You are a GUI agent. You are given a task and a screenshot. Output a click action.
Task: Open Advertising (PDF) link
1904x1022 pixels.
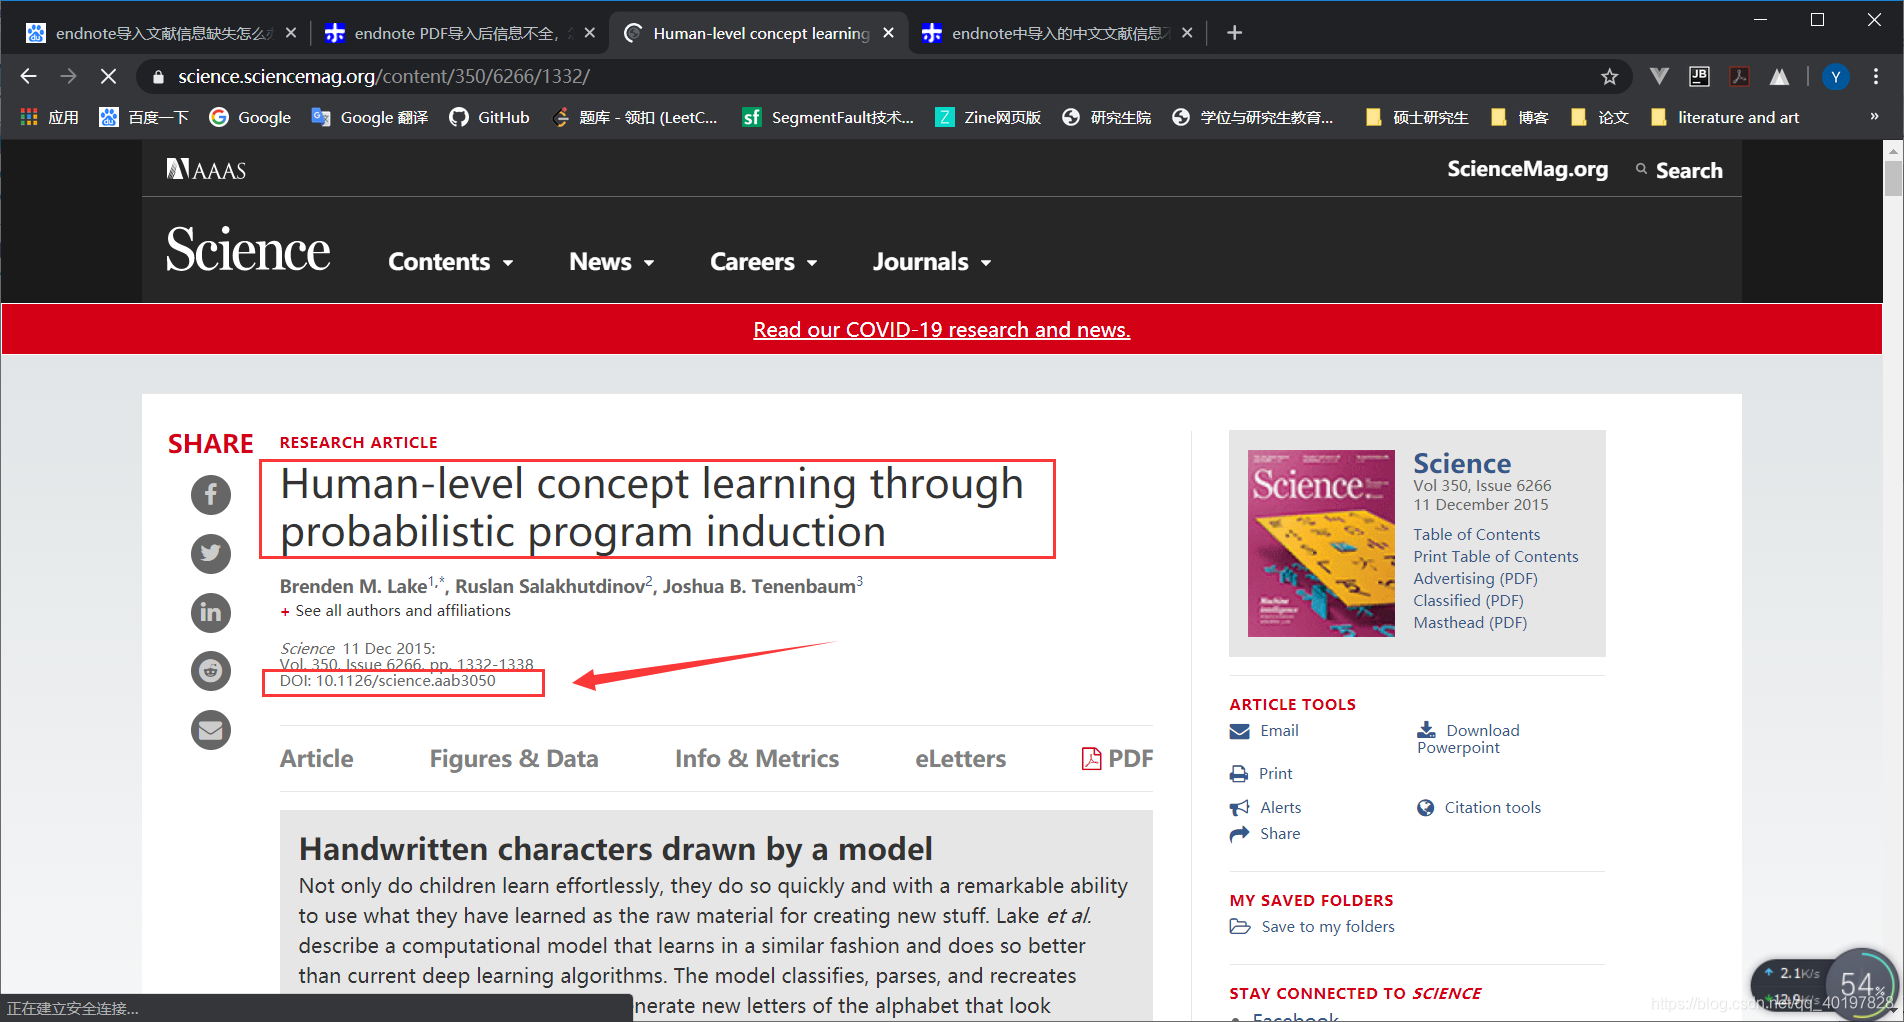(1475, 579)
